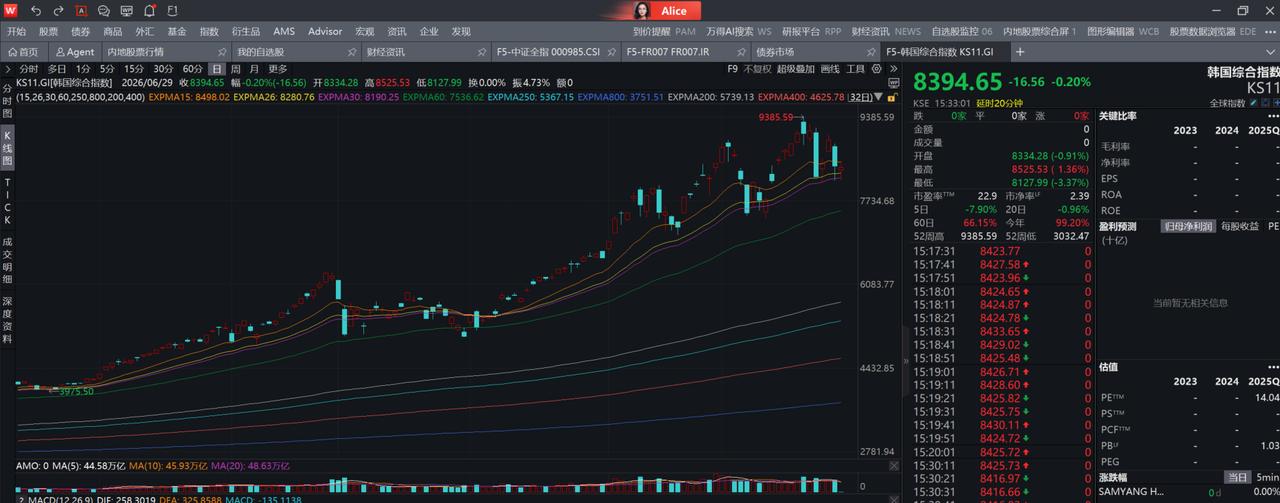Open the 宏观 menu
The width and height of the screenshot is (1280, 503).
point(364,31)
